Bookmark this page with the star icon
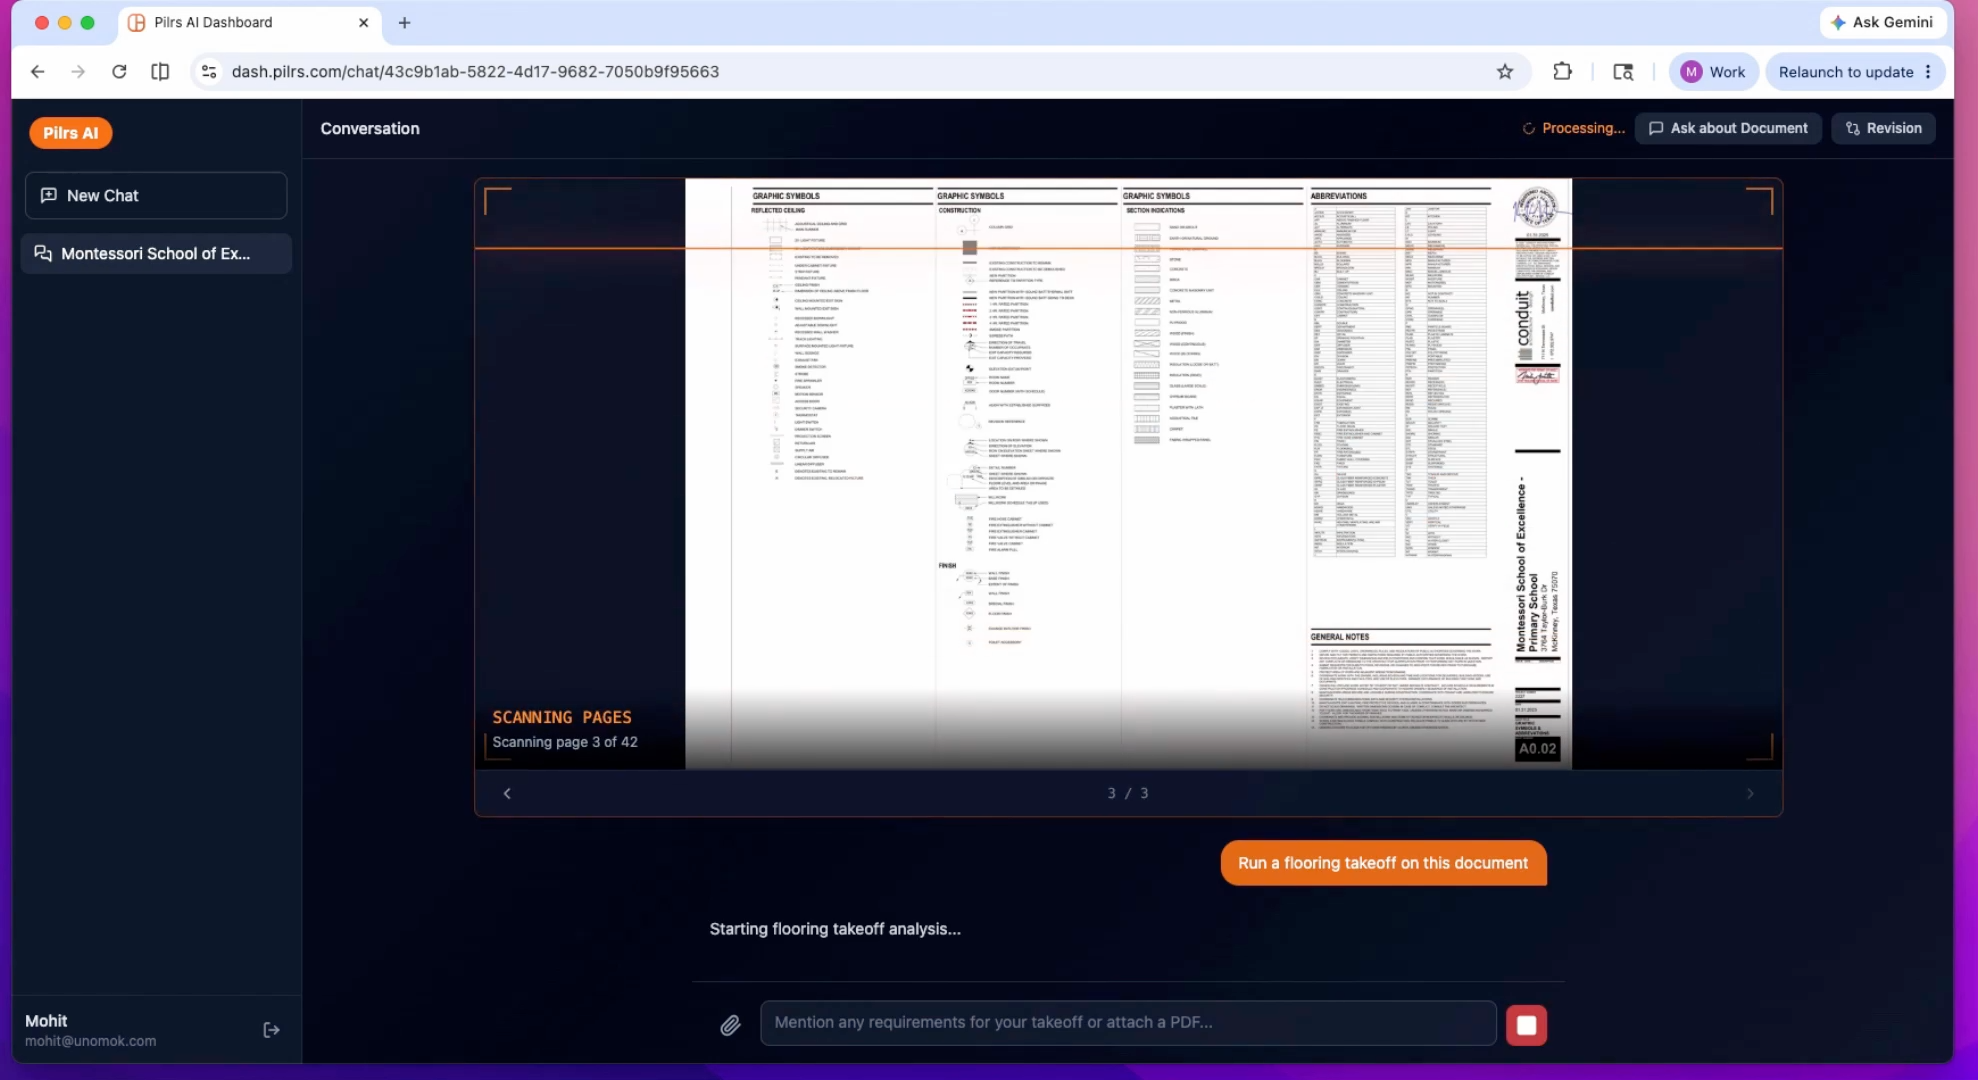 1505,72
